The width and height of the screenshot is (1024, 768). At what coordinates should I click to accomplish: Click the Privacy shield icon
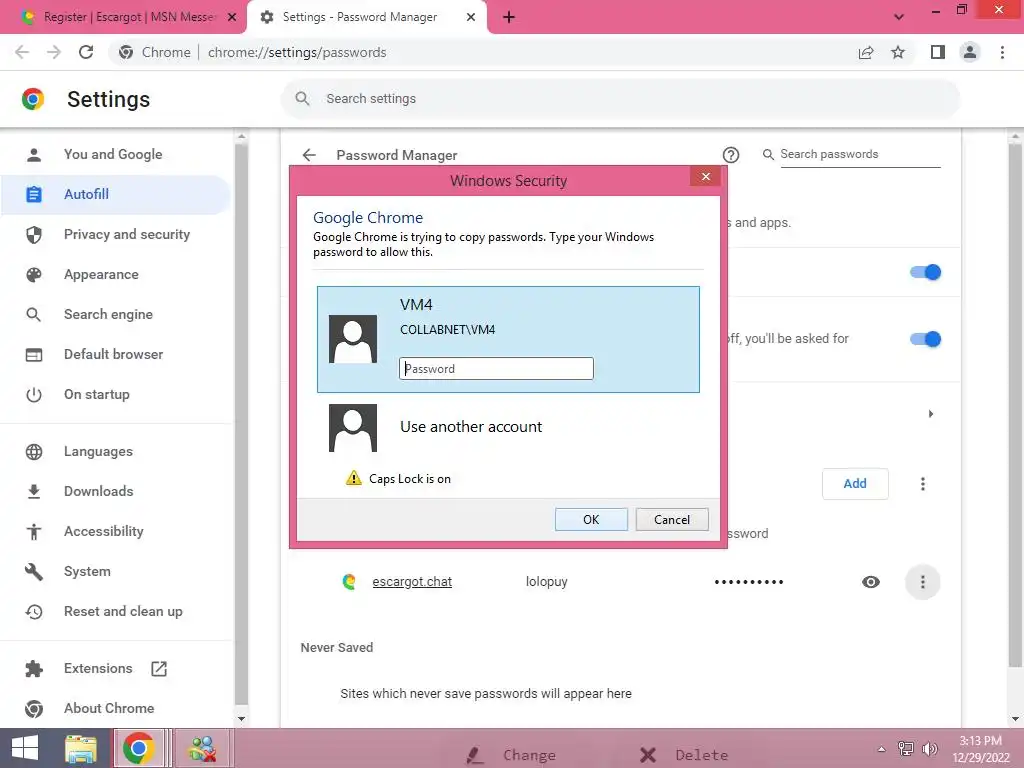34,234
